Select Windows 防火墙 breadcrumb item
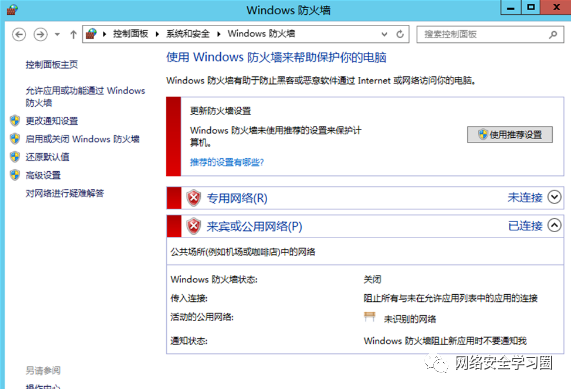This screenshot has width=571, height=389. pos(261,34)
